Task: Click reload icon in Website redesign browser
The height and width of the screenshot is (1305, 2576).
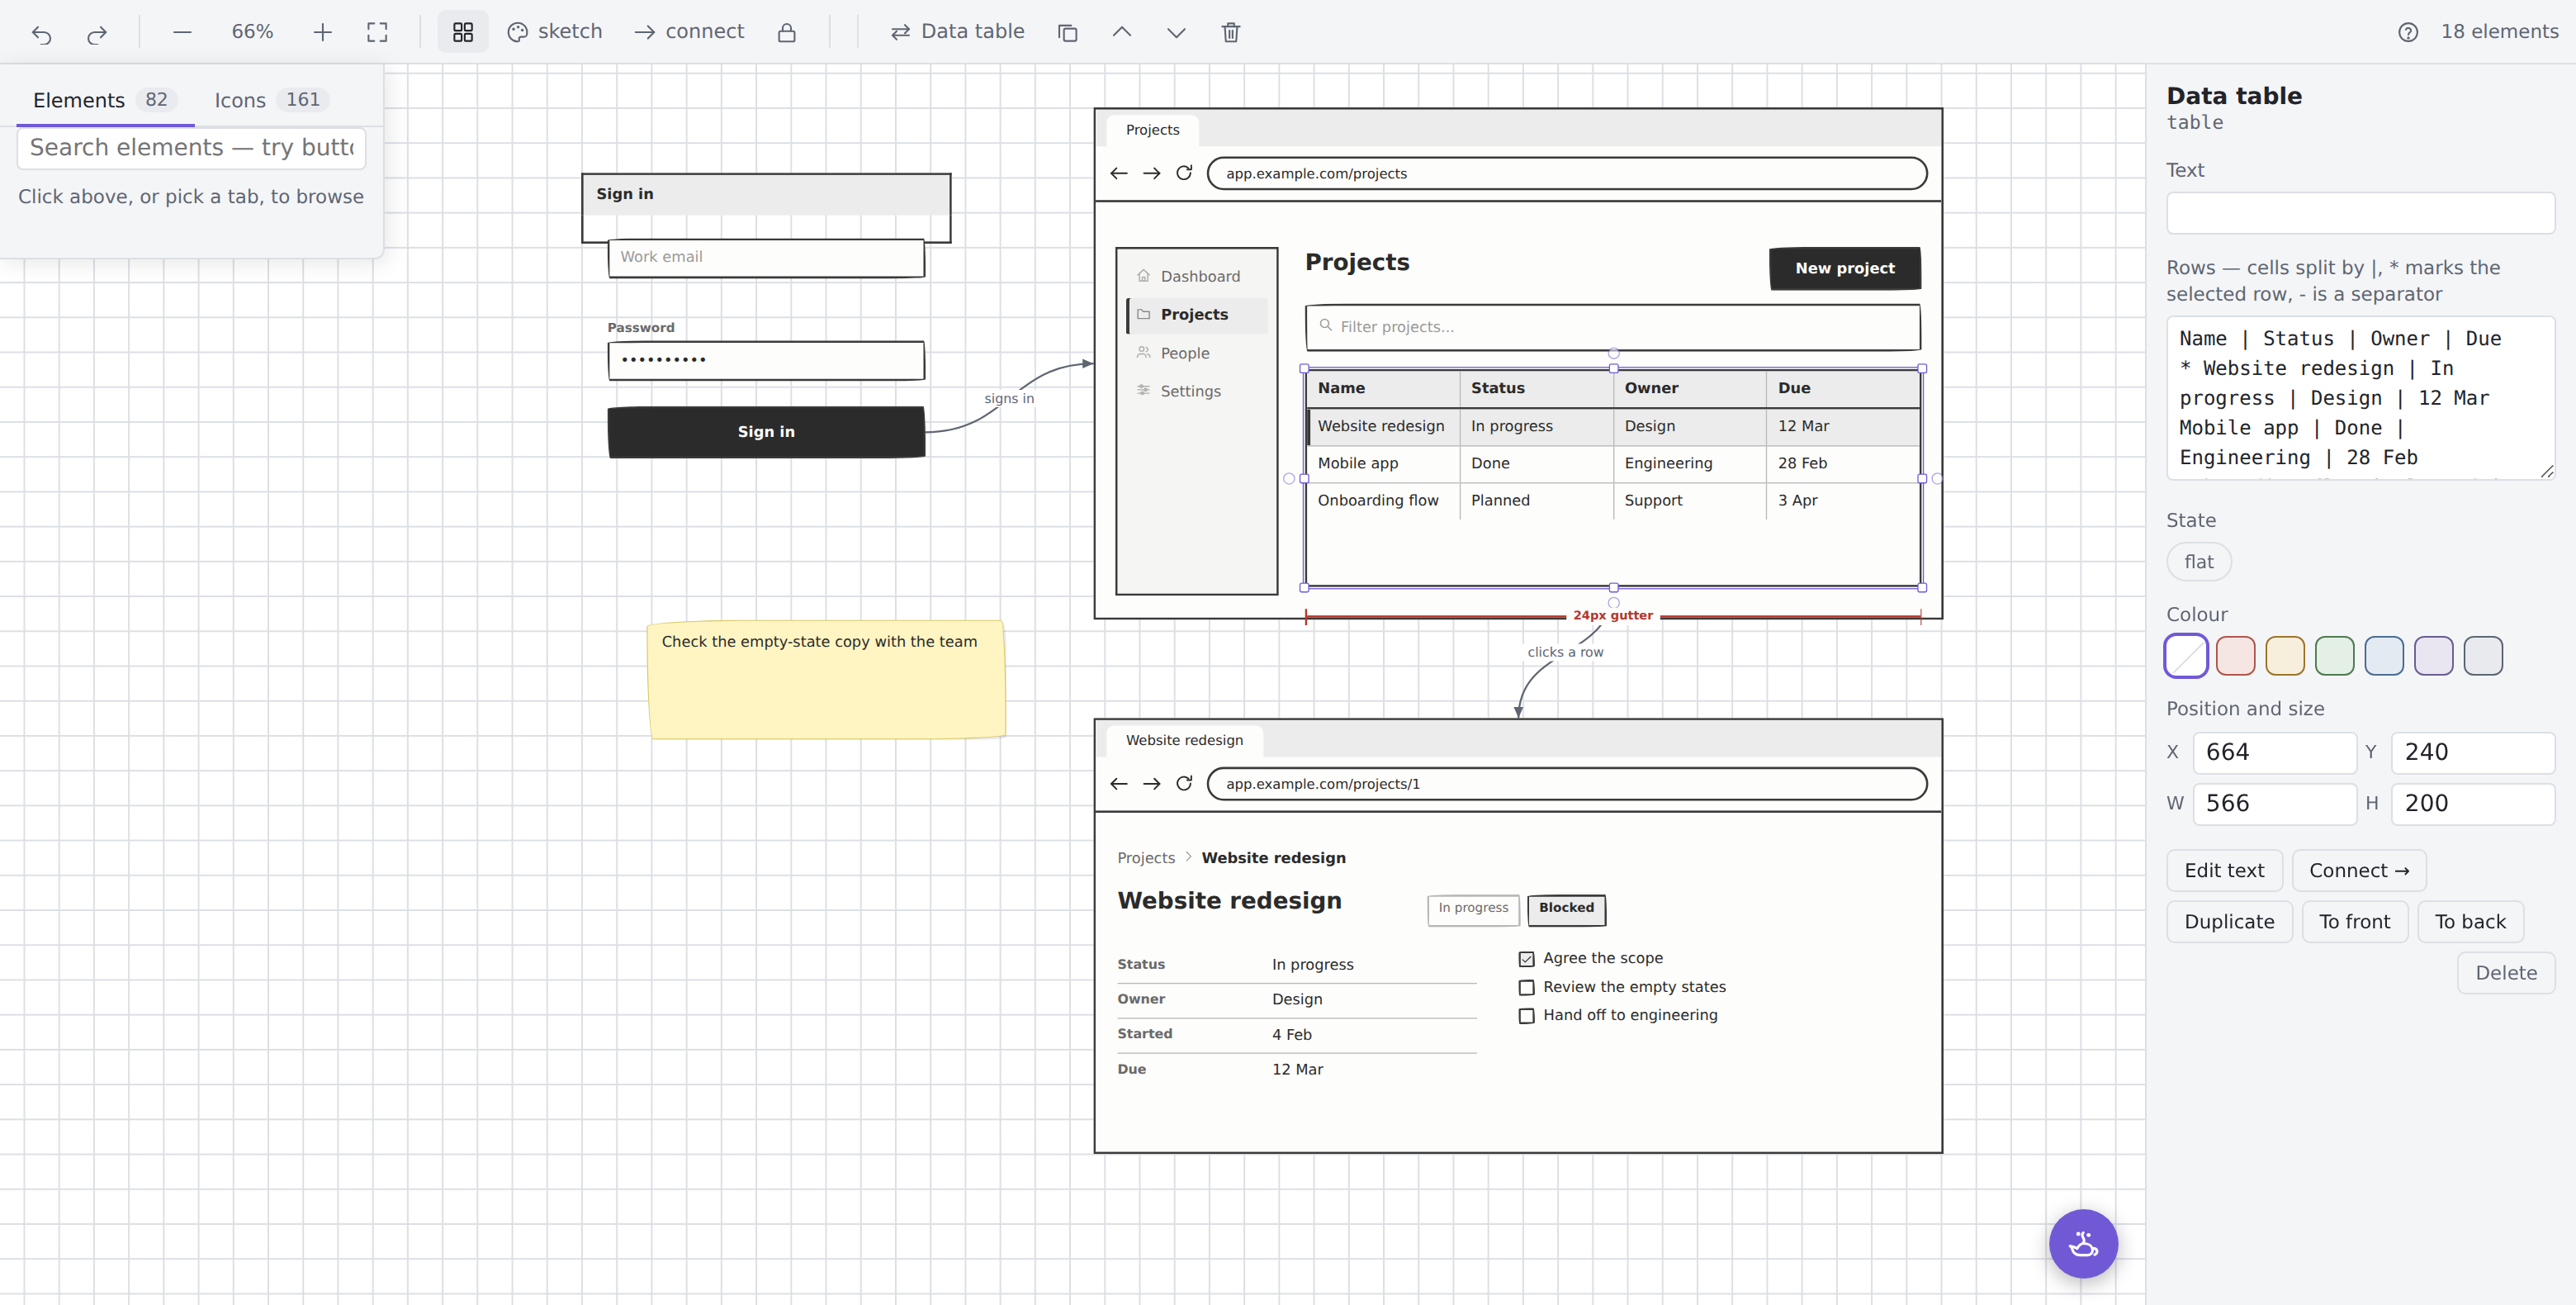Action: click(1184, 784)
